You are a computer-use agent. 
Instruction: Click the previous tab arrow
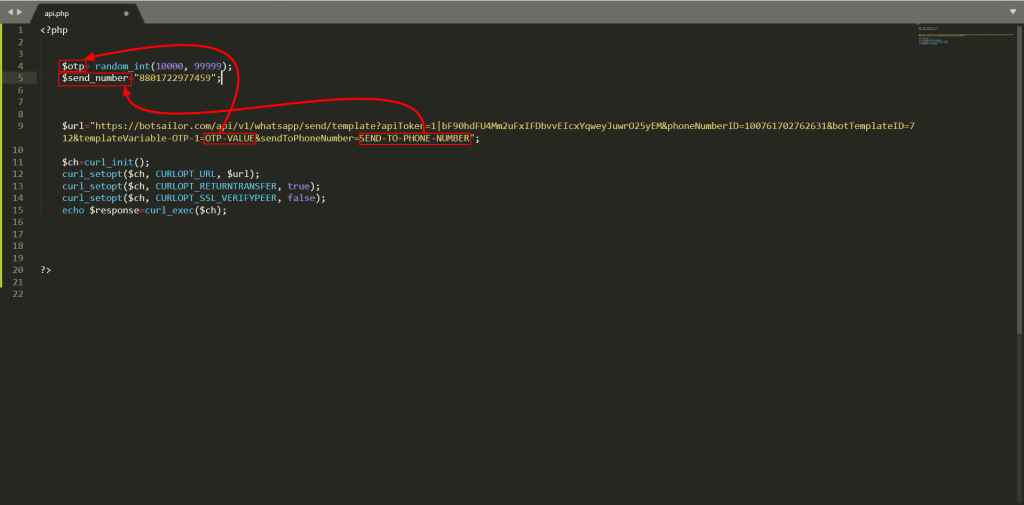click(x=9, y=11)
